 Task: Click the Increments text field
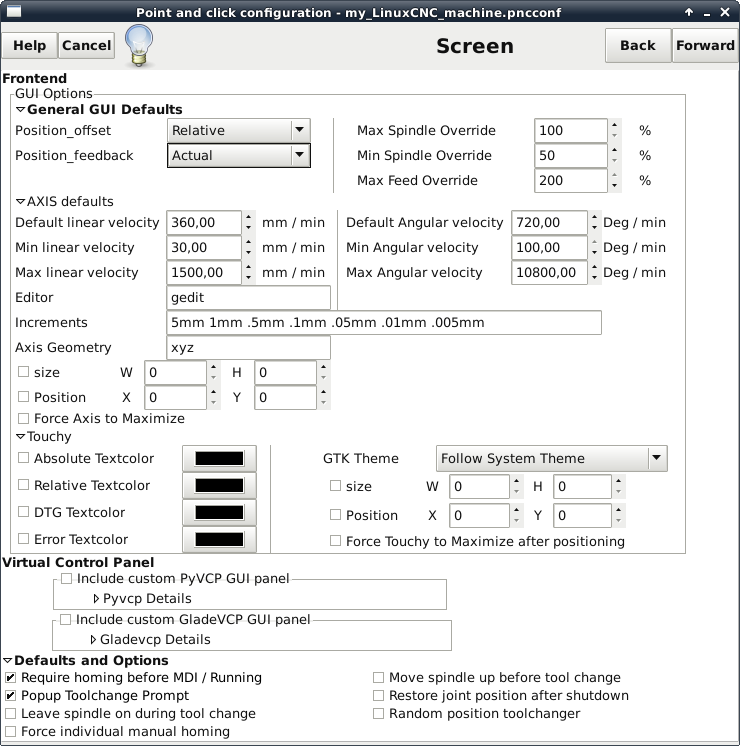[x=384, y=323]
